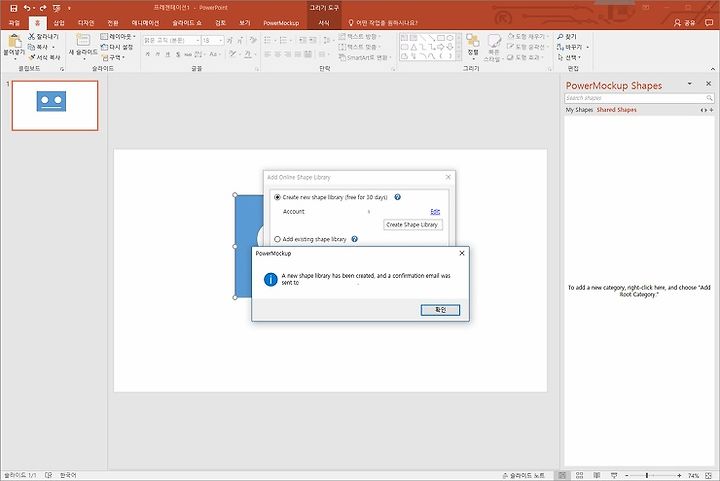Click the Create Shape Library button
Screen dimensions: 720x481
[x=413, y=224]
